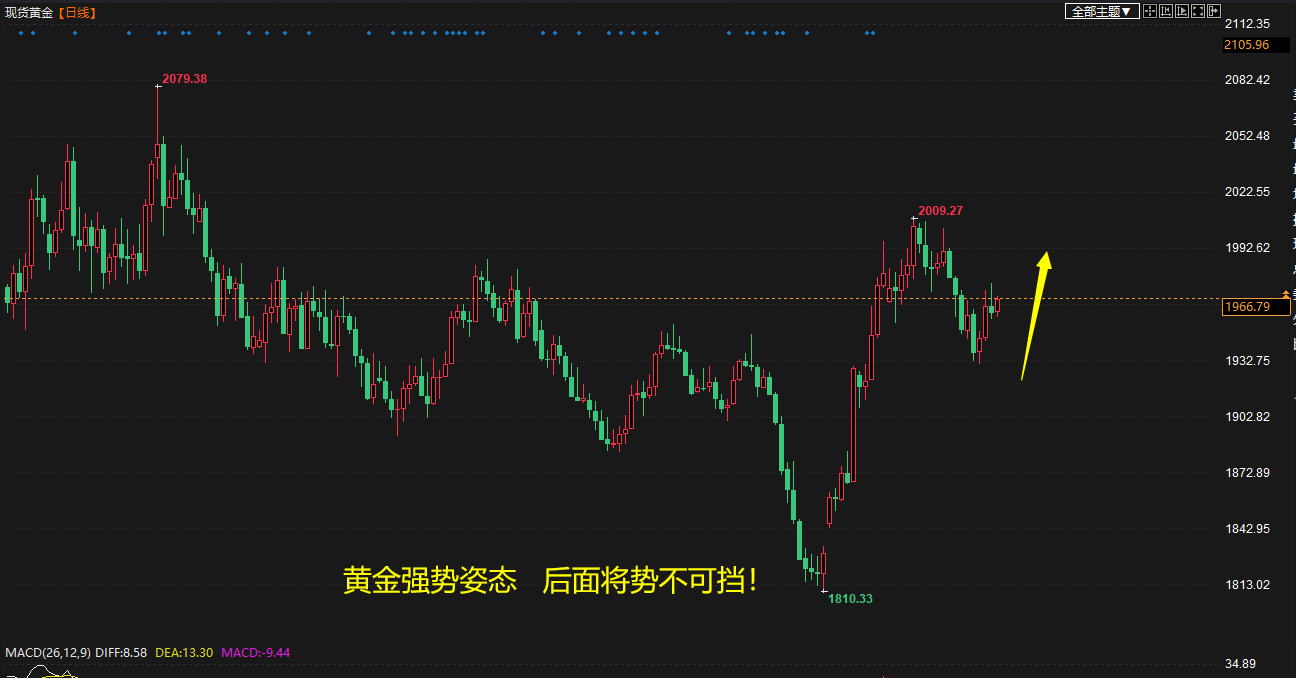The height and width of the screenshot is (678, 1296).
Task: Enable the crosshair cursor icon
Action: pos(1150,11)
